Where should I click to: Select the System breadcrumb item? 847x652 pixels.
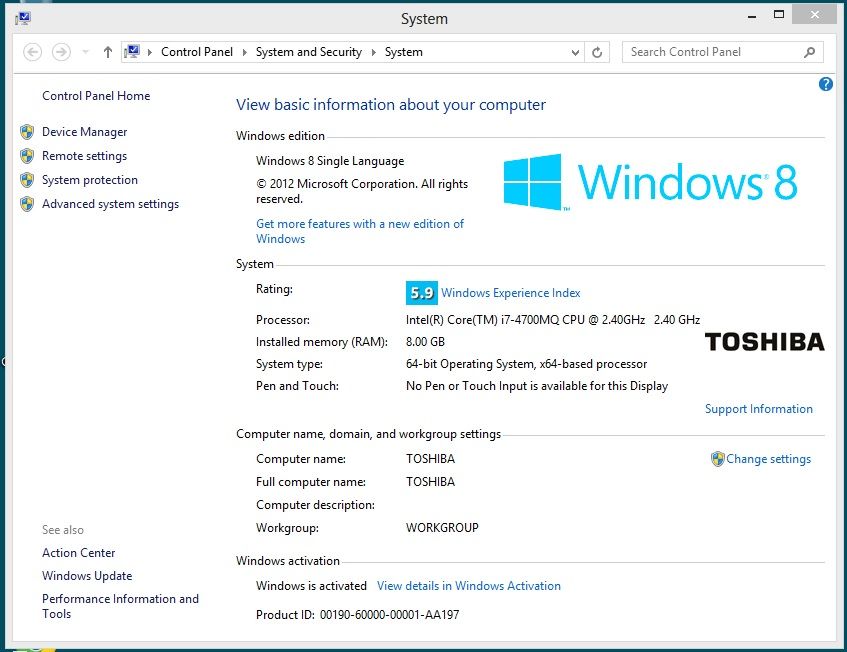pyautogui.click(x=404, y=52)
